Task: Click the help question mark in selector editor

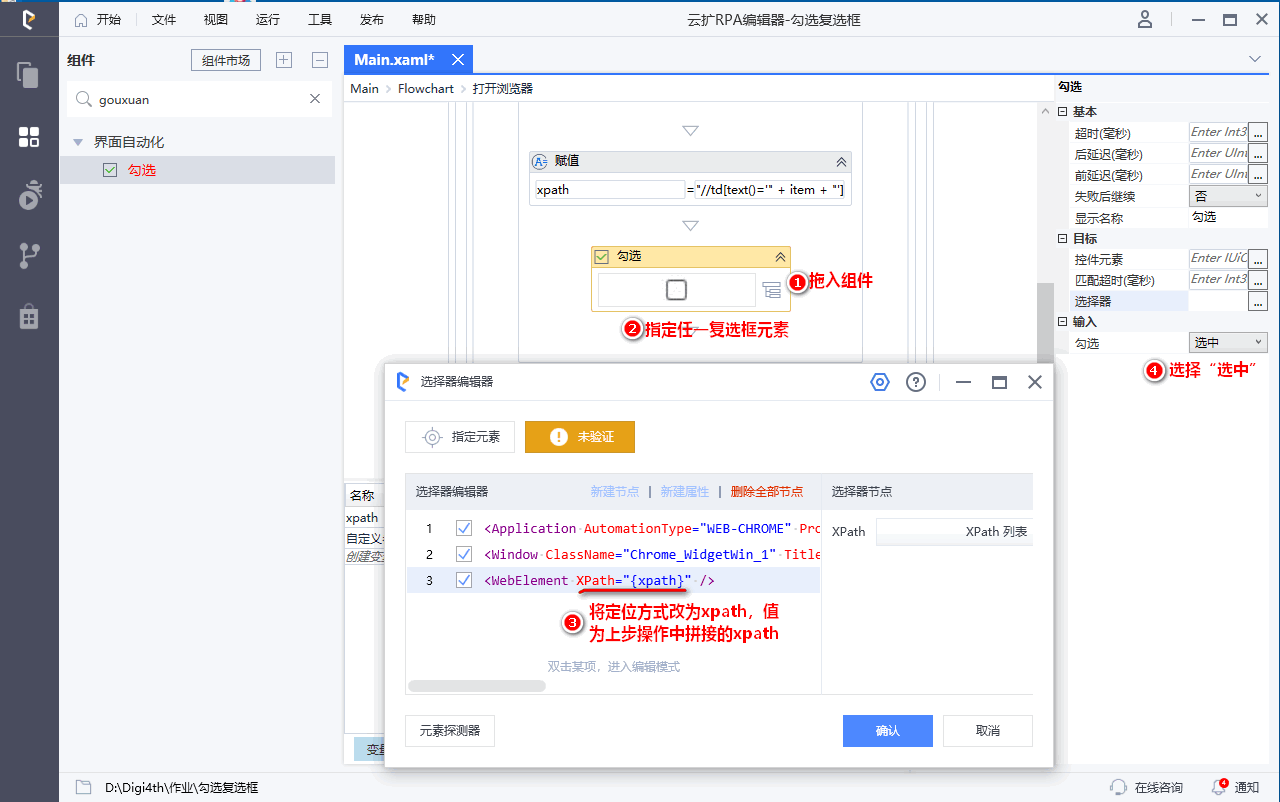Action: [x=915, y=382]
